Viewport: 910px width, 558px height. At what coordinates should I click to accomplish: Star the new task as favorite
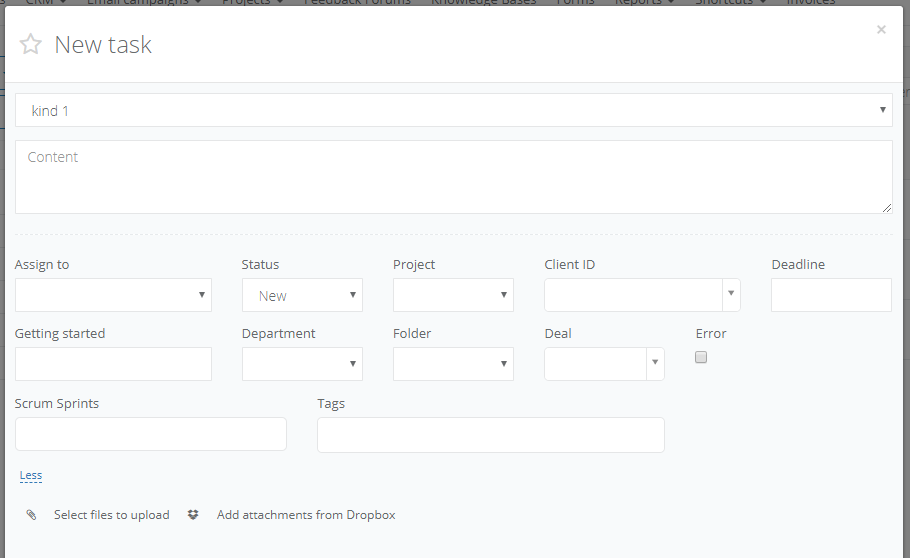[x=31, y=44]
